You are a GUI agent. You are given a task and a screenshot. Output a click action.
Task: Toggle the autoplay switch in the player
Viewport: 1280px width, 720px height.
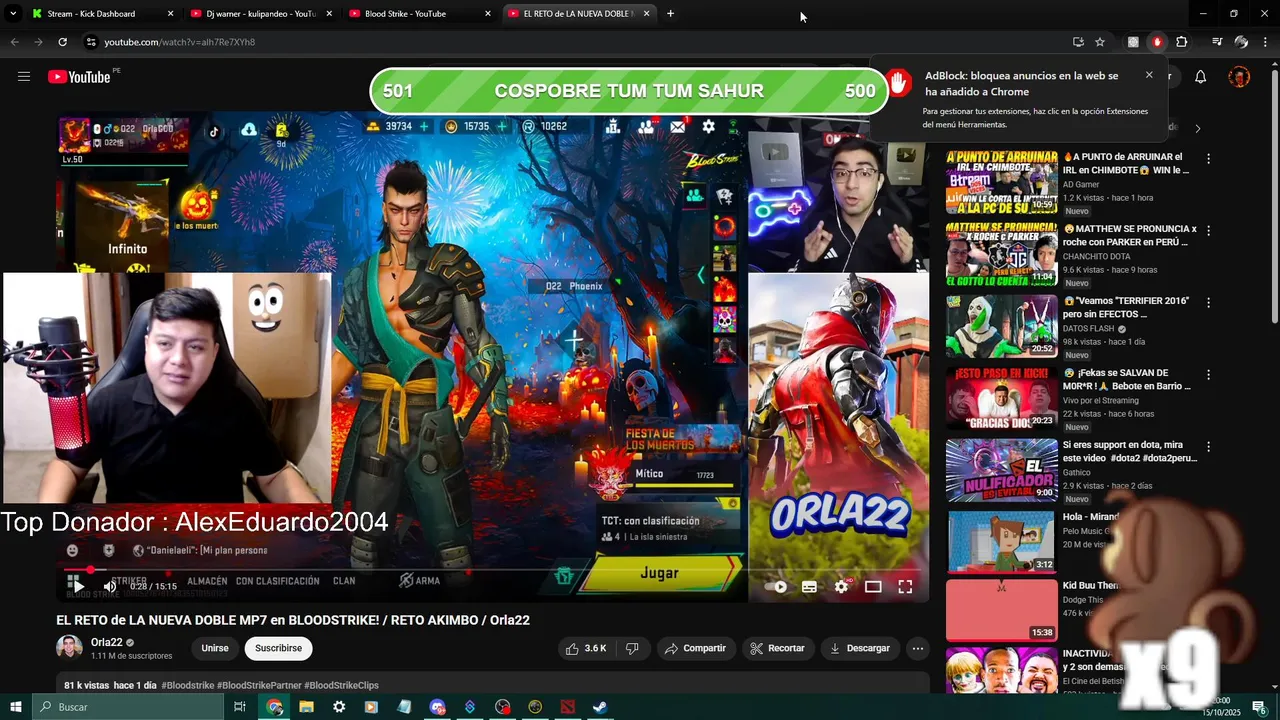pyautogui.click(x=777, y=587)
